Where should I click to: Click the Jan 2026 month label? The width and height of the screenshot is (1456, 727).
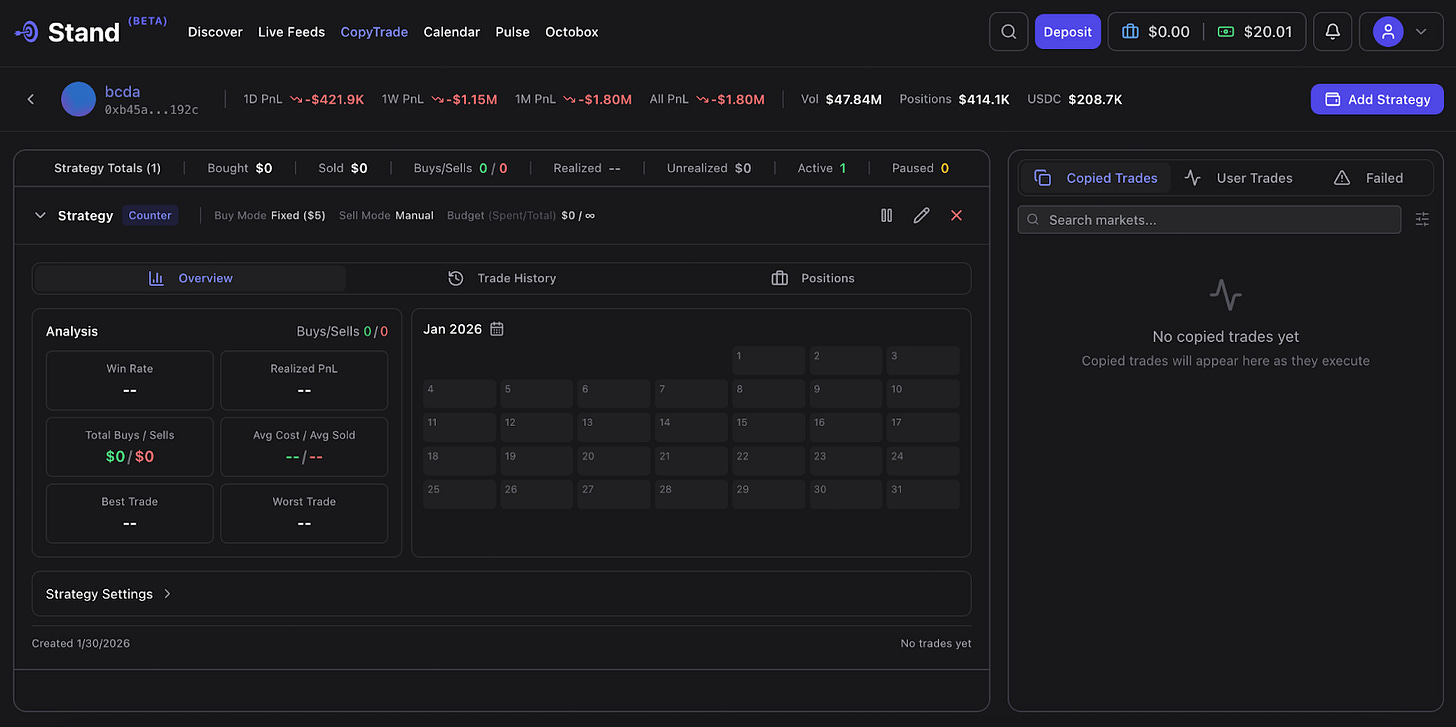point(452,329)
